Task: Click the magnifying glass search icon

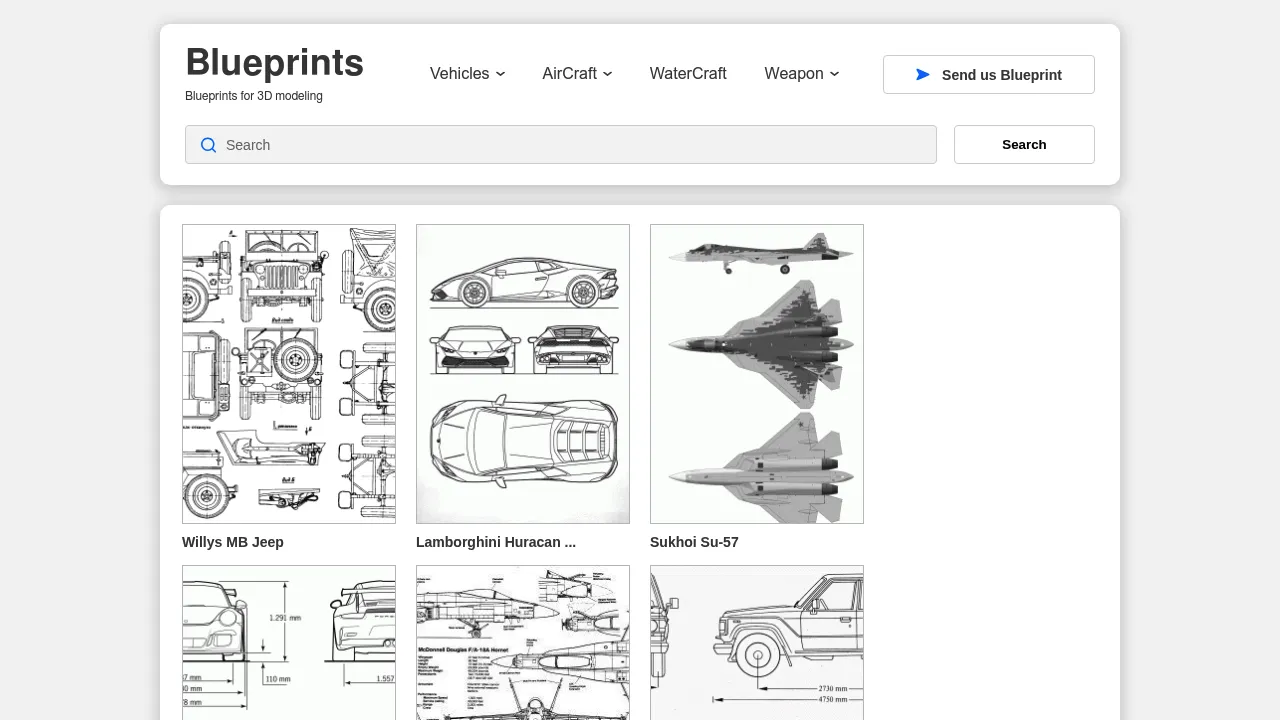Action: tap(208, 145)
